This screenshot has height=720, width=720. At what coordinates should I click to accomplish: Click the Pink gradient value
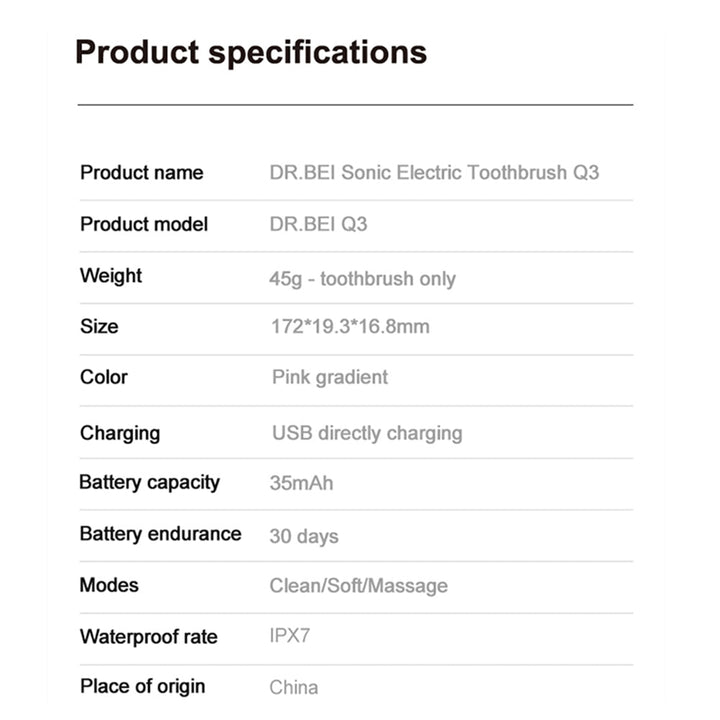tap(330, 377)
